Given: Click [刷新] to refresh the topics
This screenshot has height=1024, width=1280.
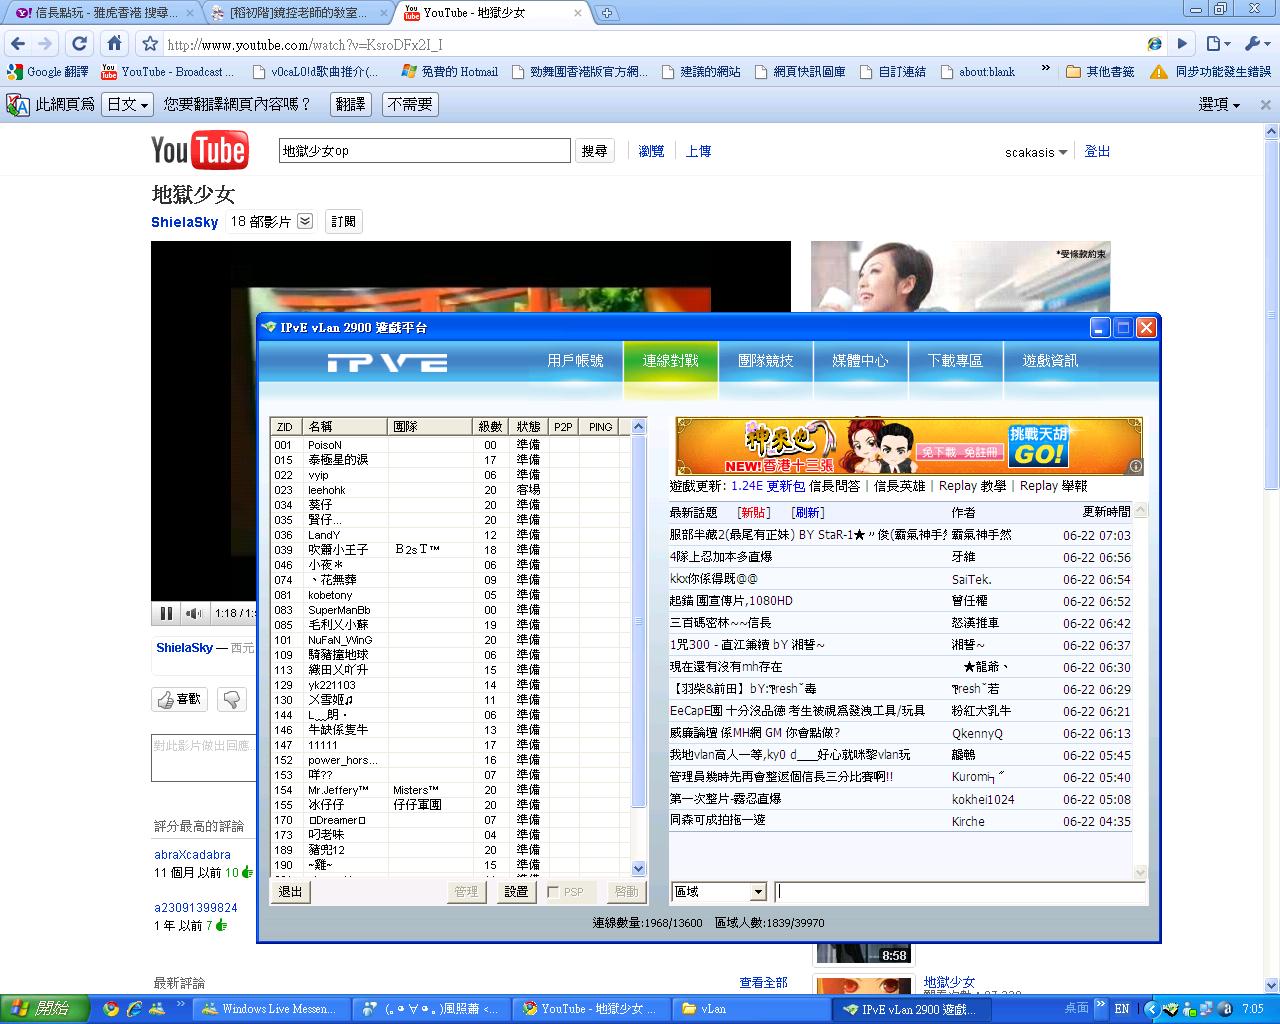Looking at the screenshot, I should 808,512.
